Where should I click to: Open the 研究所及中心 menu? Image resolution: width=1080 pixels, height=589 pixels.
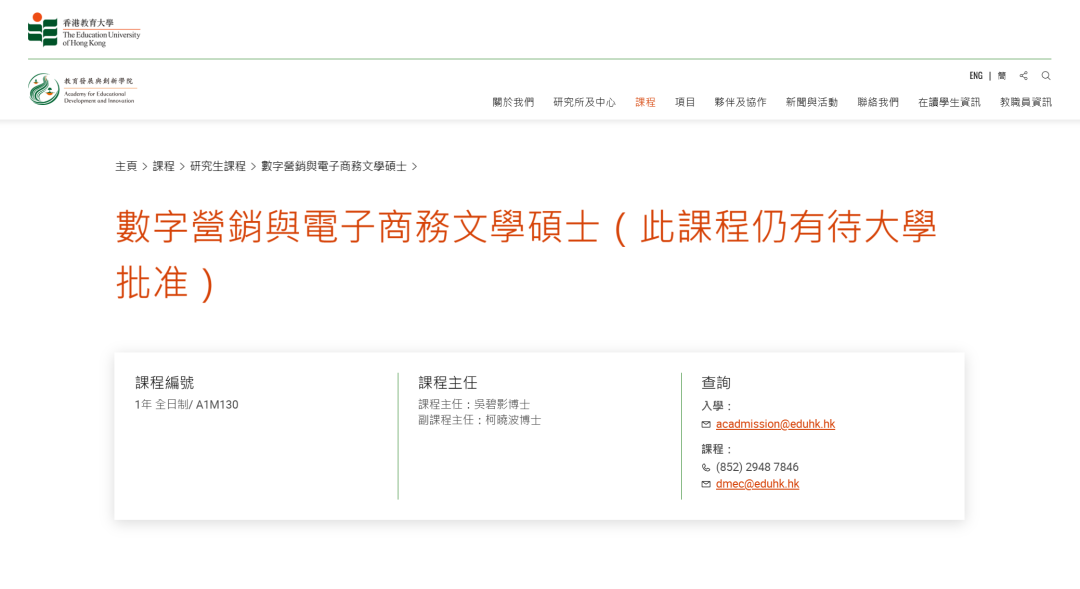tap(584, 102)
